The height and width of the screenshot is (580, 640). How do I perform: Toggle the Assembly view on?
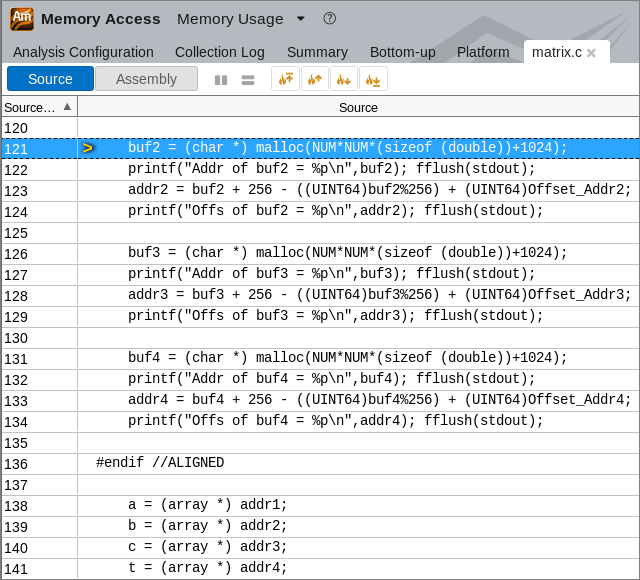click(146, 79)
